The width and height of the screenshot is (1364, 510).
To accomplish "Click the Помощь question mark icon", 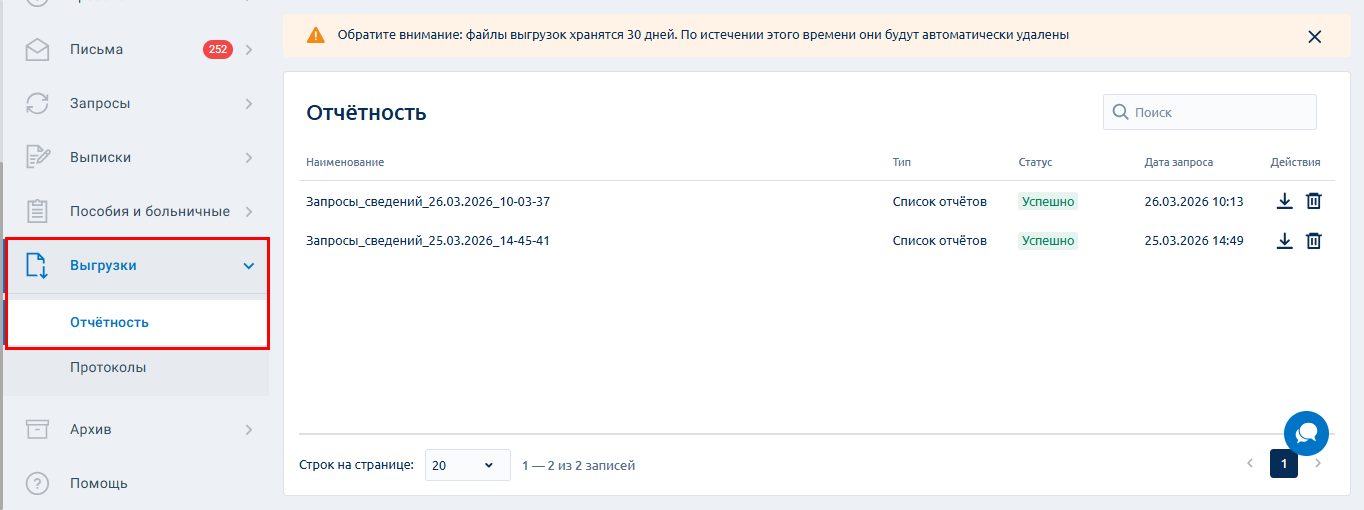I will click(x=37, y=483).
